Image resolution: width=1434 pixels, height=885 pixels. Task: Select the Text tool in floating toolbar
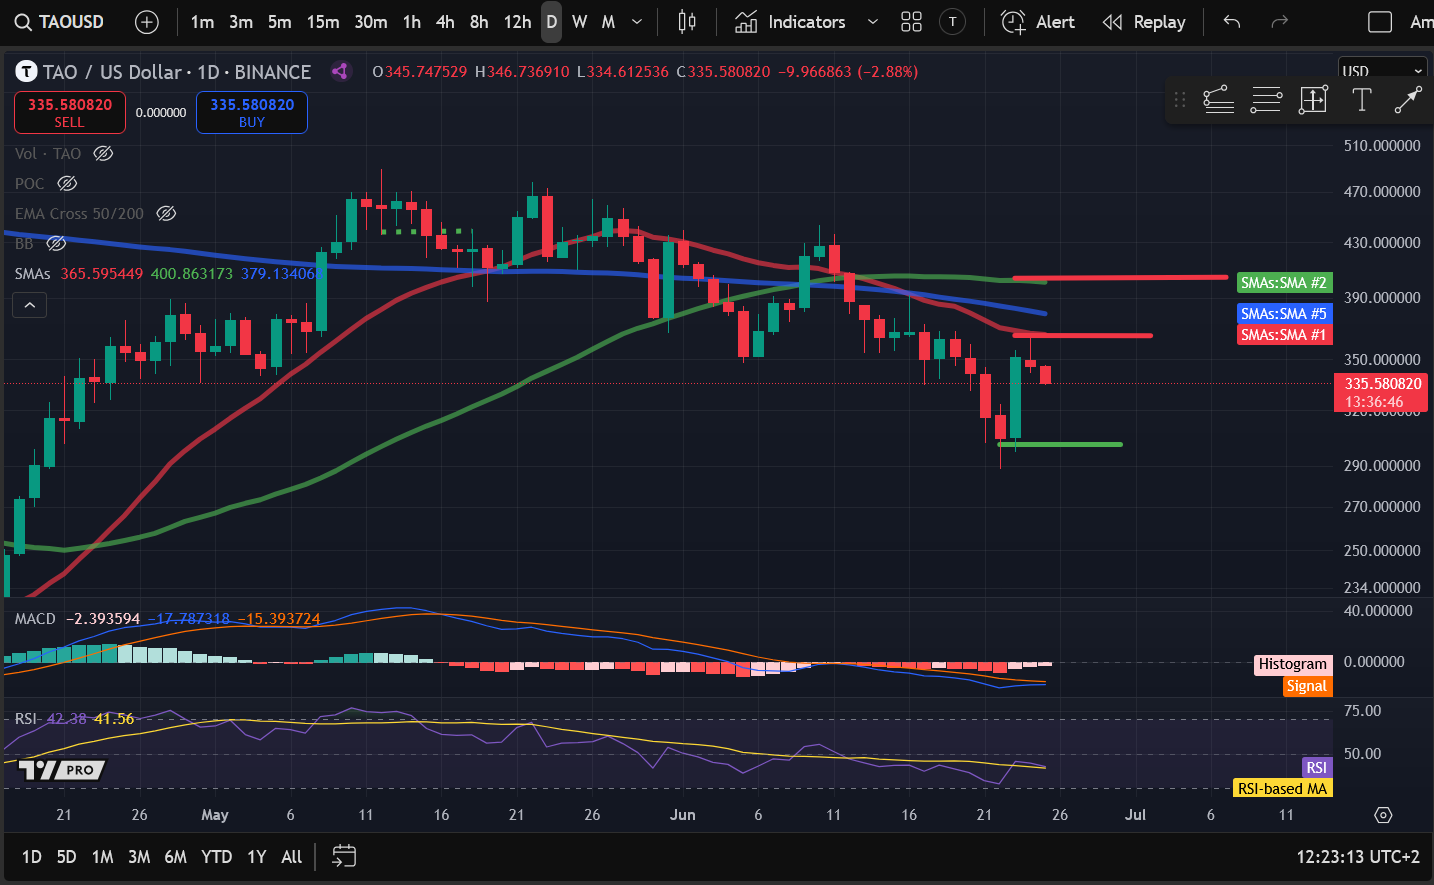[1361, 99]
